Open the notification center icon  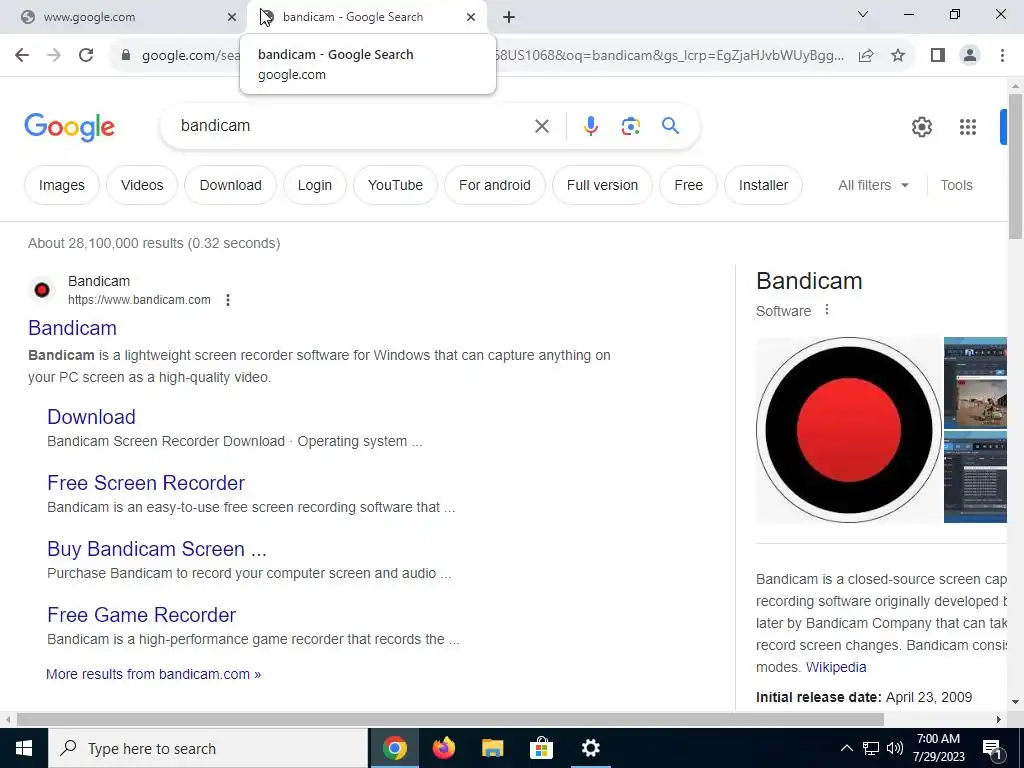tap(993, 748)
